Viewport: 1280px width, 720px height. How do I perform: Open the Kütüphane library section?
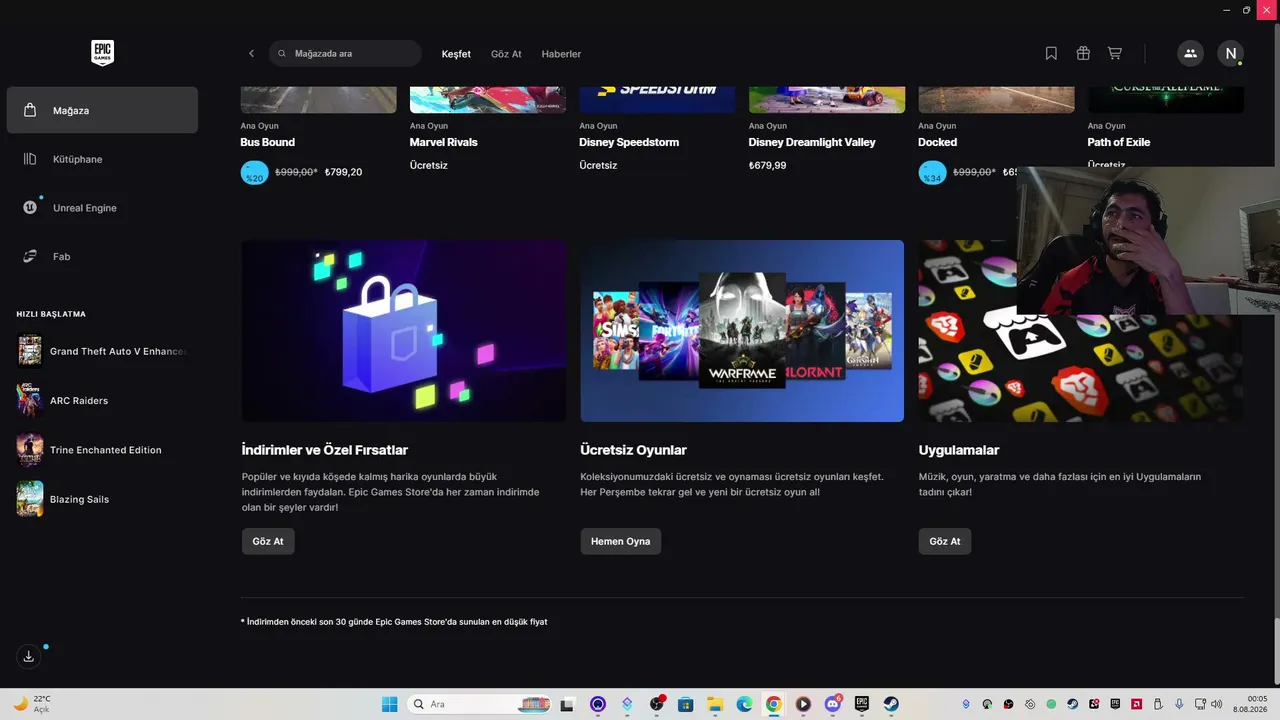[x=102, y=159]
